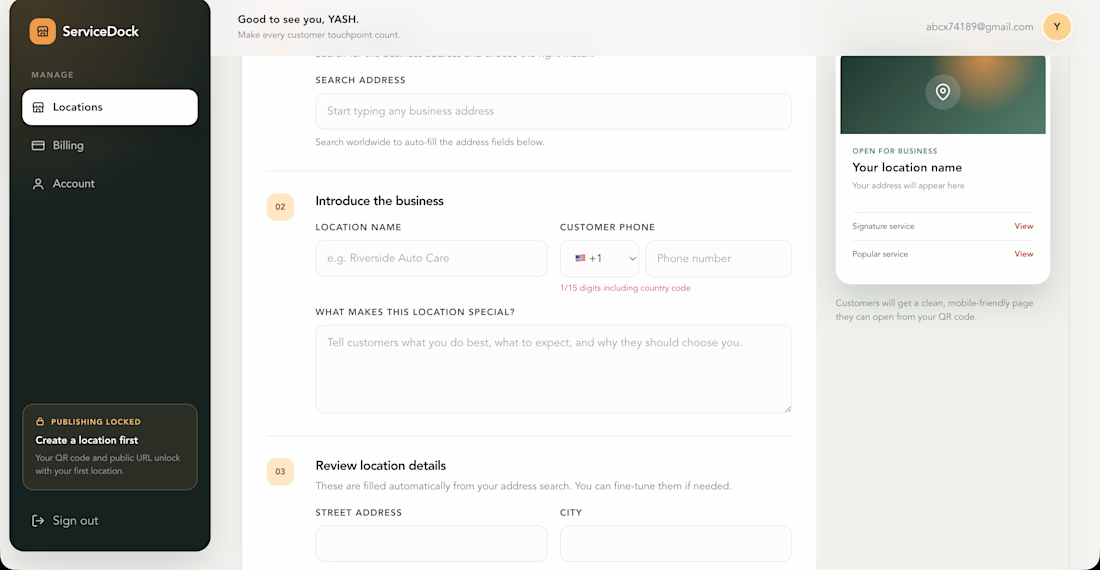
Task: Focus the Search Address input field
Action: pyautogui.click(x=554, y=111)
